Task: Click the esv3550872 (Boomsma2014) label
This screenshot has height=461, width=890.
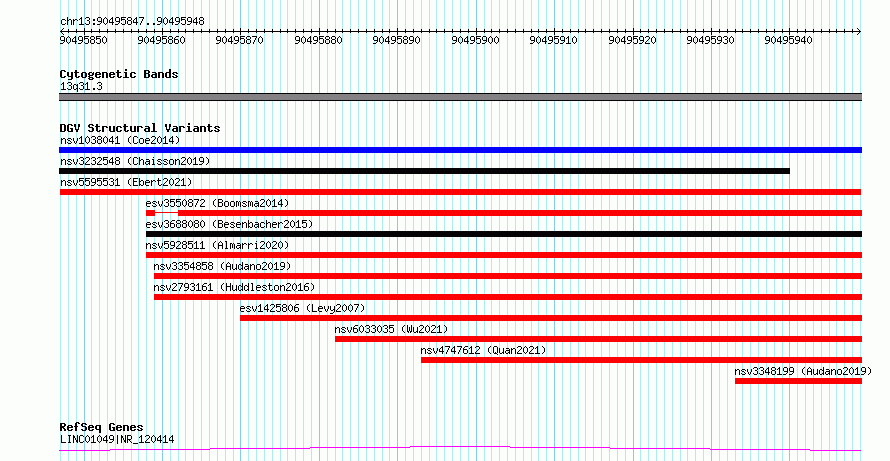Action: [x=217, y=203]
